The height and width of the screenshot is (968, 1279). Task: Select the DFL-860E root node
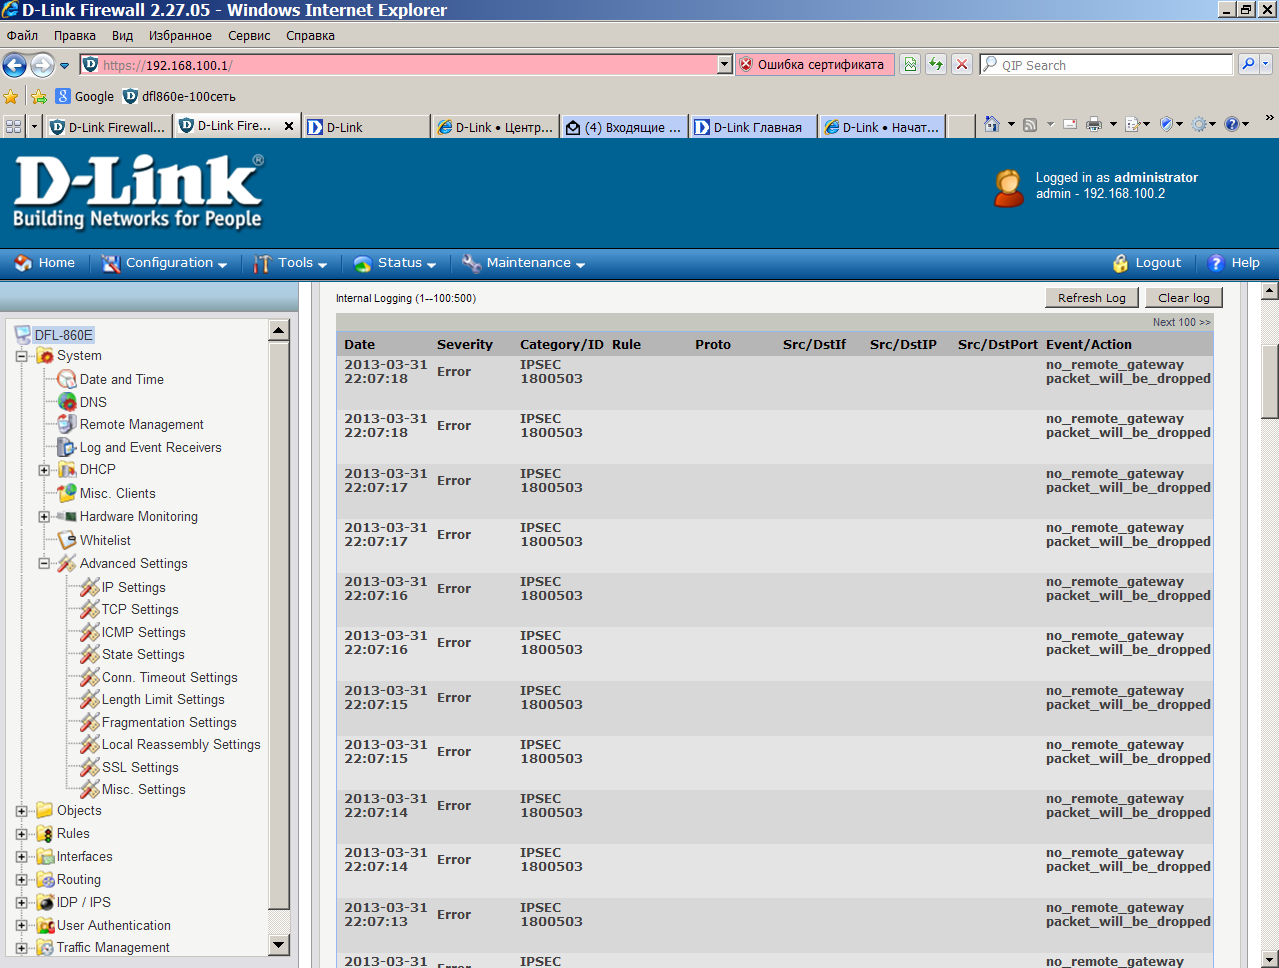(x=63, y=335)
